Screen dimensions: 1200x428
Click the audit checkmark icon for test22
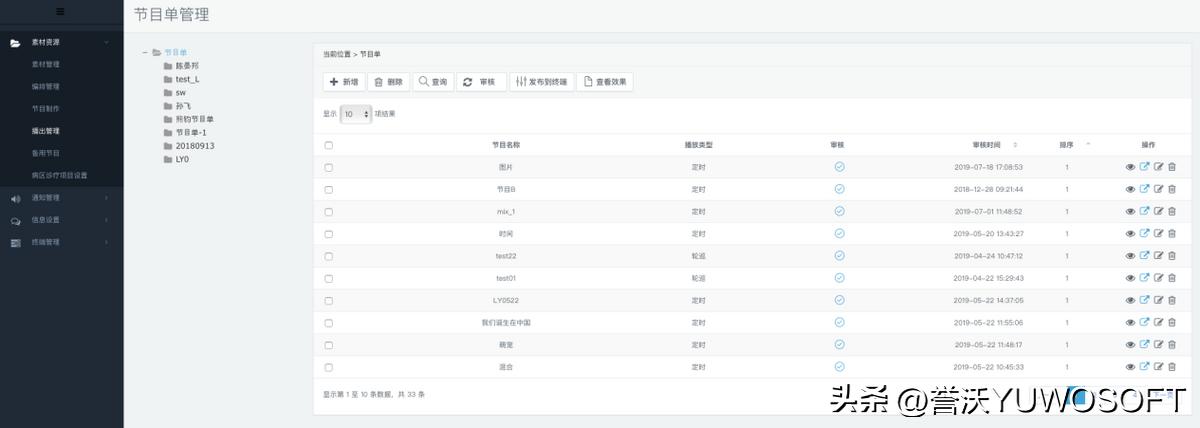click(x=839, y=255)
